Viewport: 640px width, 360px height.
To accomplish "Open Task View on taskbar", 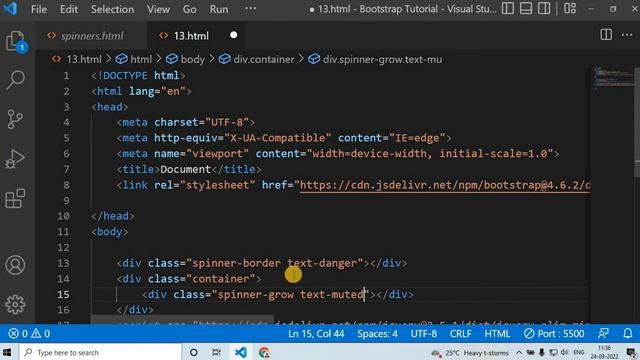I will pos(216,352).
